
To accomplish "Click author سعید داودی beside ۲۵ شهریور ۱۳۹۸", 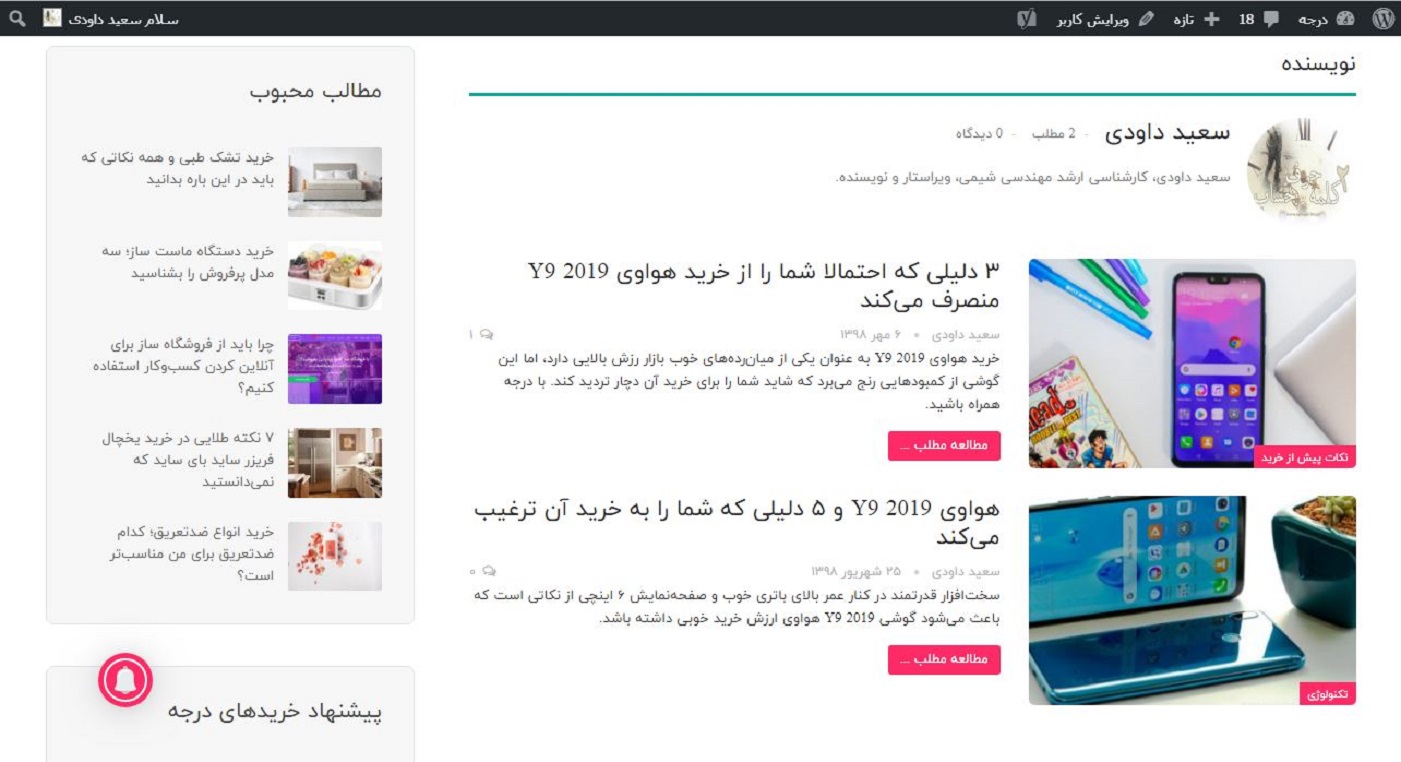I will tap(966, 571).
